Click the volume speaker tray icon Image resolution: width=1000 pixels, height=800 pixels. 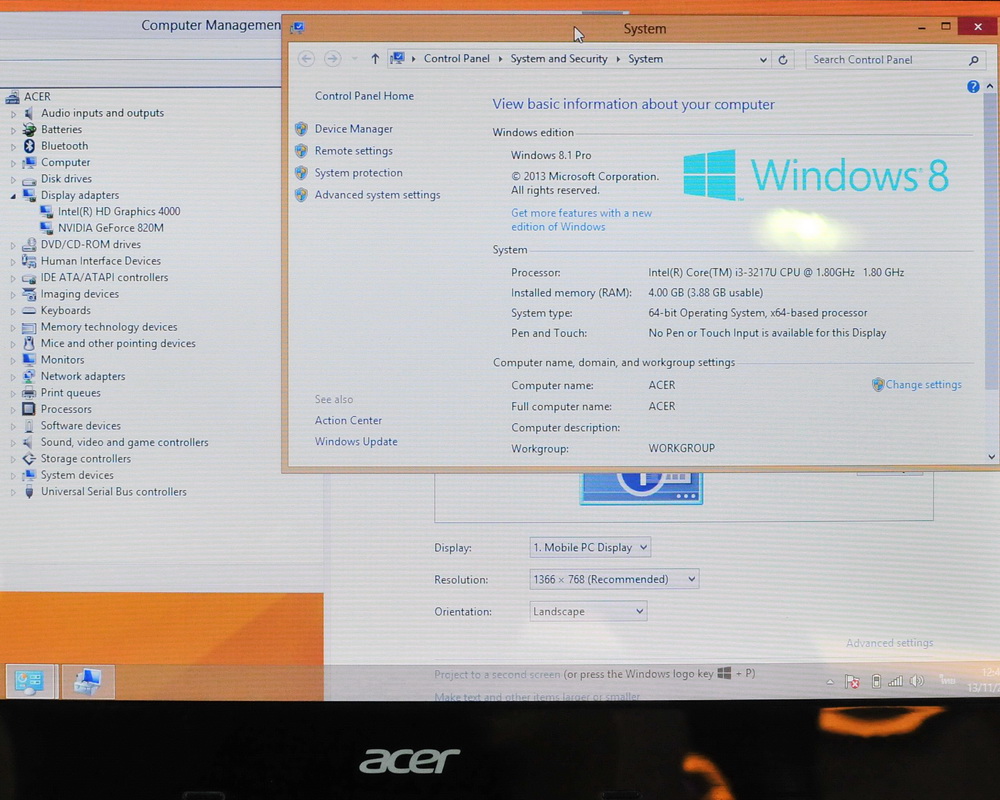pyautogui.click(x=917, y=681)
